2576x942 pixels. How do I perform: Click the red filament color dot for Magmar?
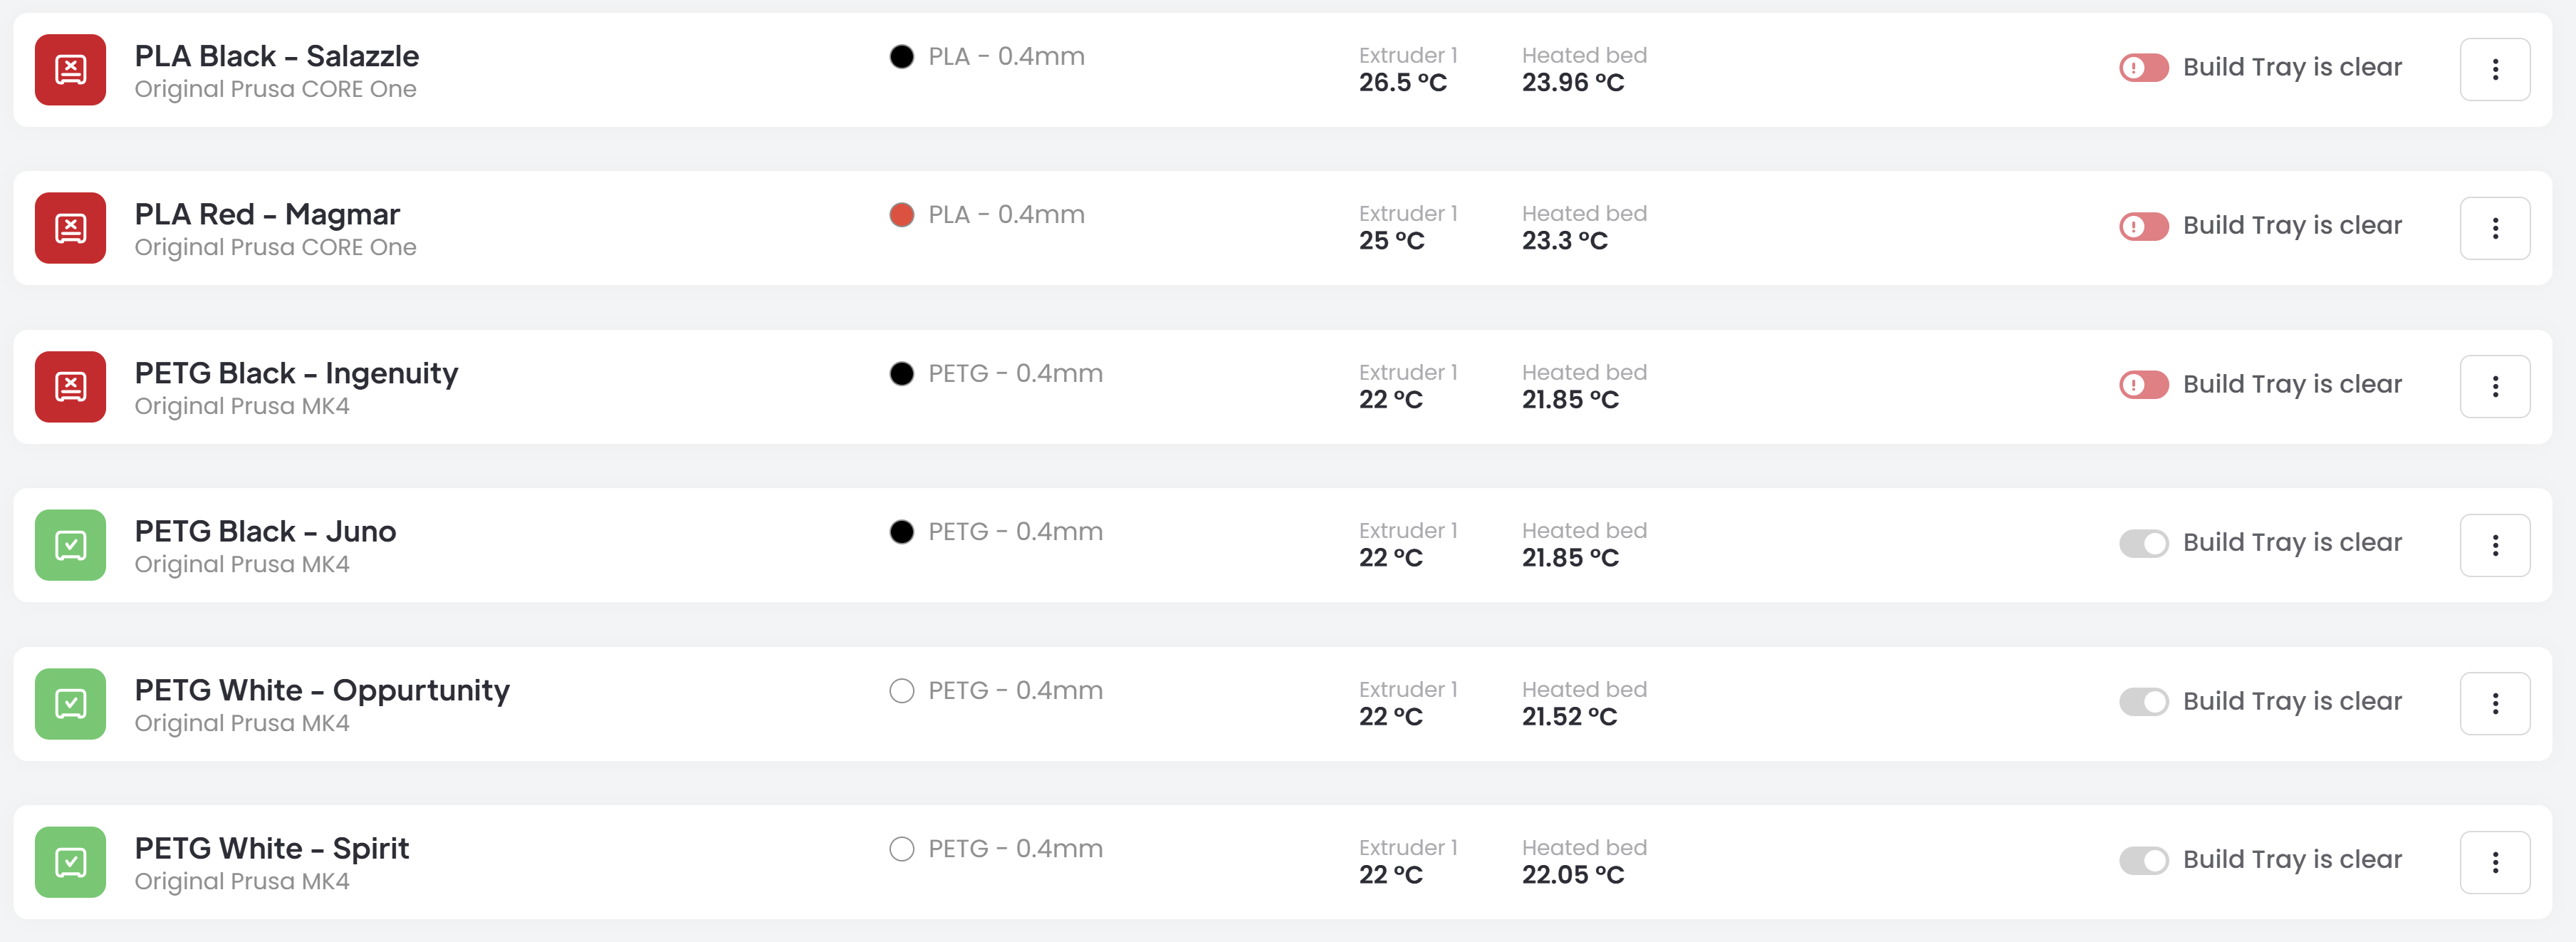pyautogui.click(x=901, y=215)
